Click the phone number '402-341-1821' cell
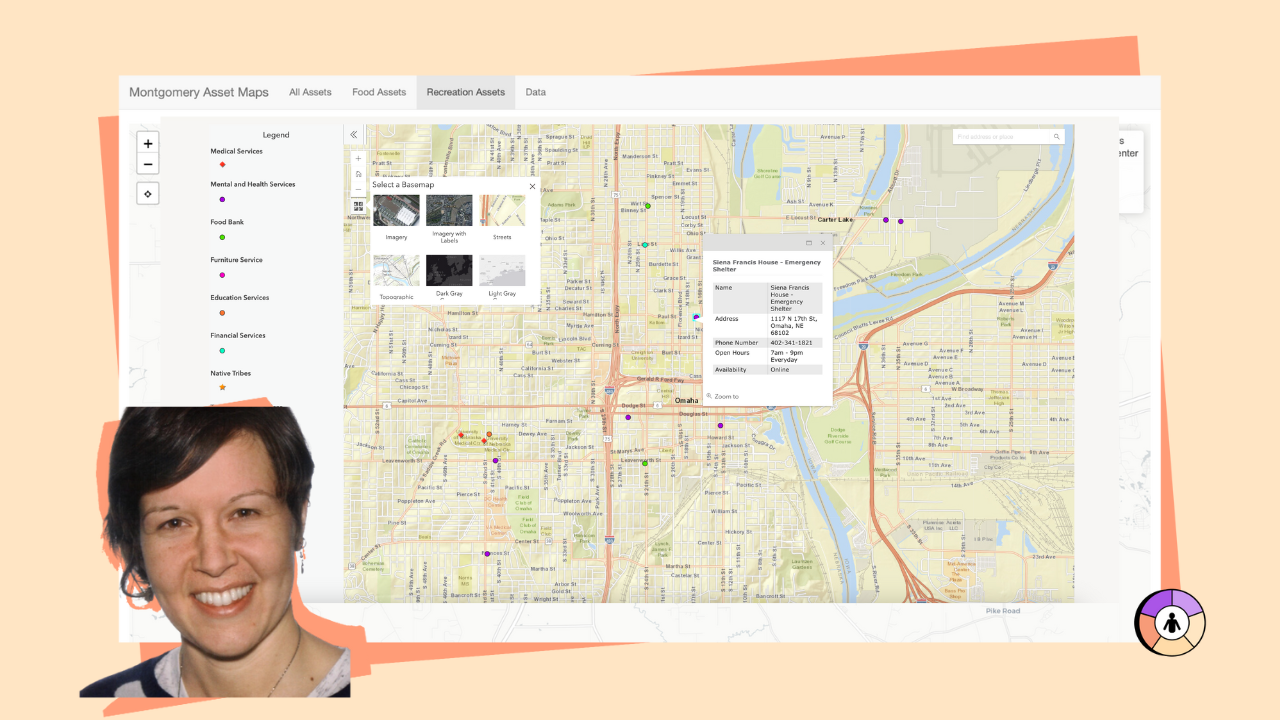The image size is (1280, 720). [795, 343]
